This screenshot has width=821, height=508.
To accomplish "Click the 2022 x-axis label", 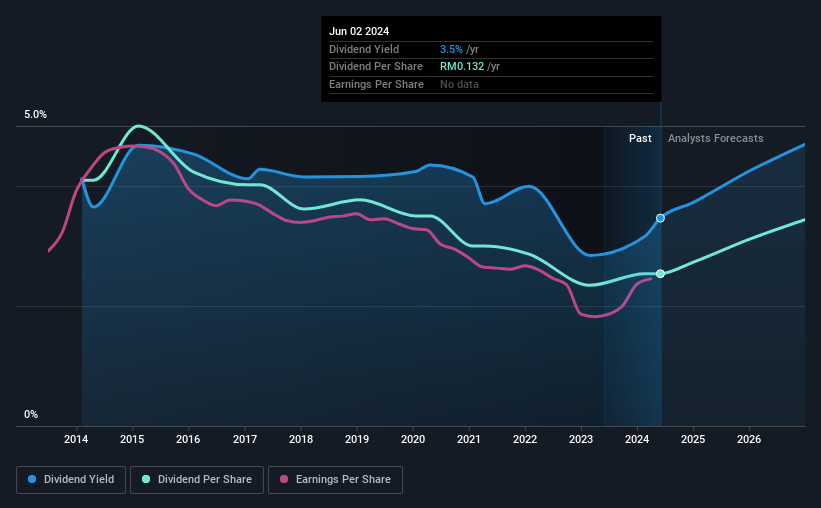I will [525, 439].
